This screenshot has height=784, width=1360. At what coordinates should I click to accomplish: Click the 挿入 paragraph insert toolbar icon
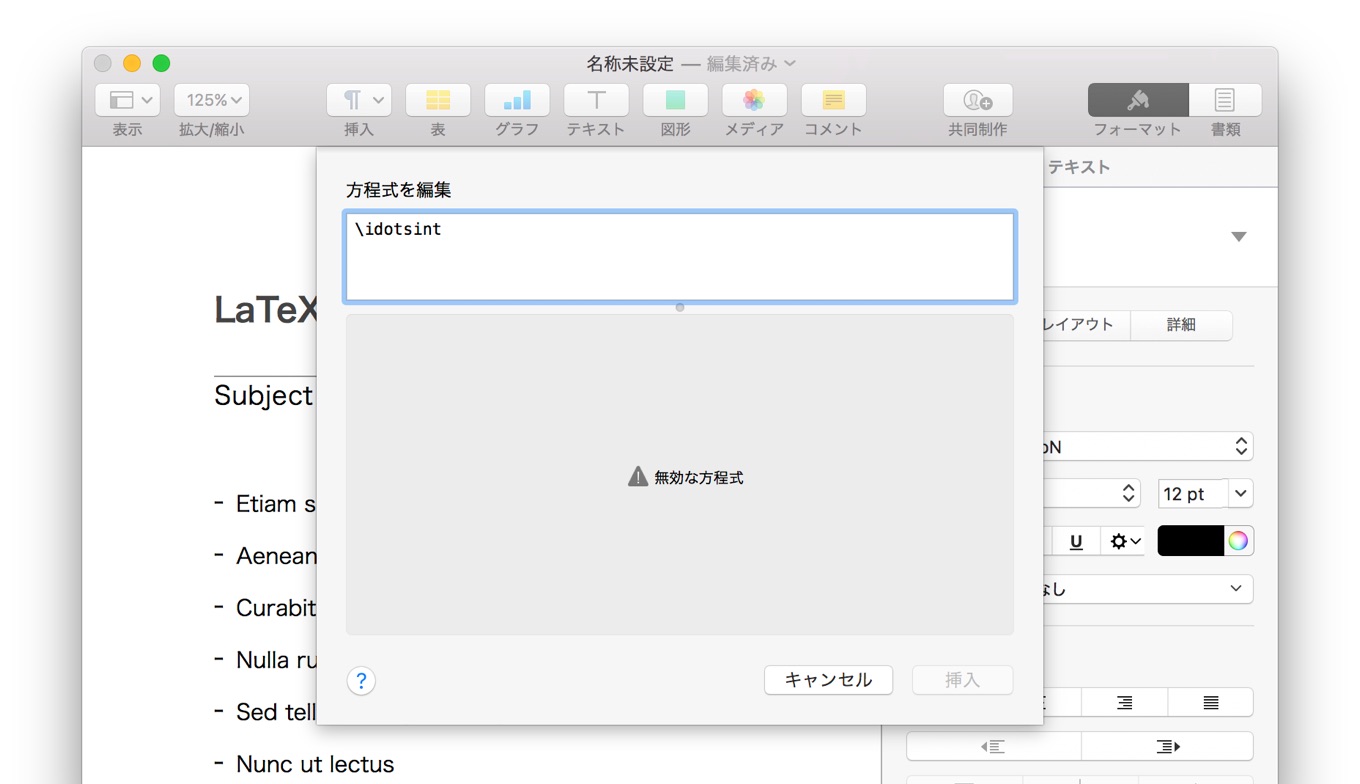358,101
